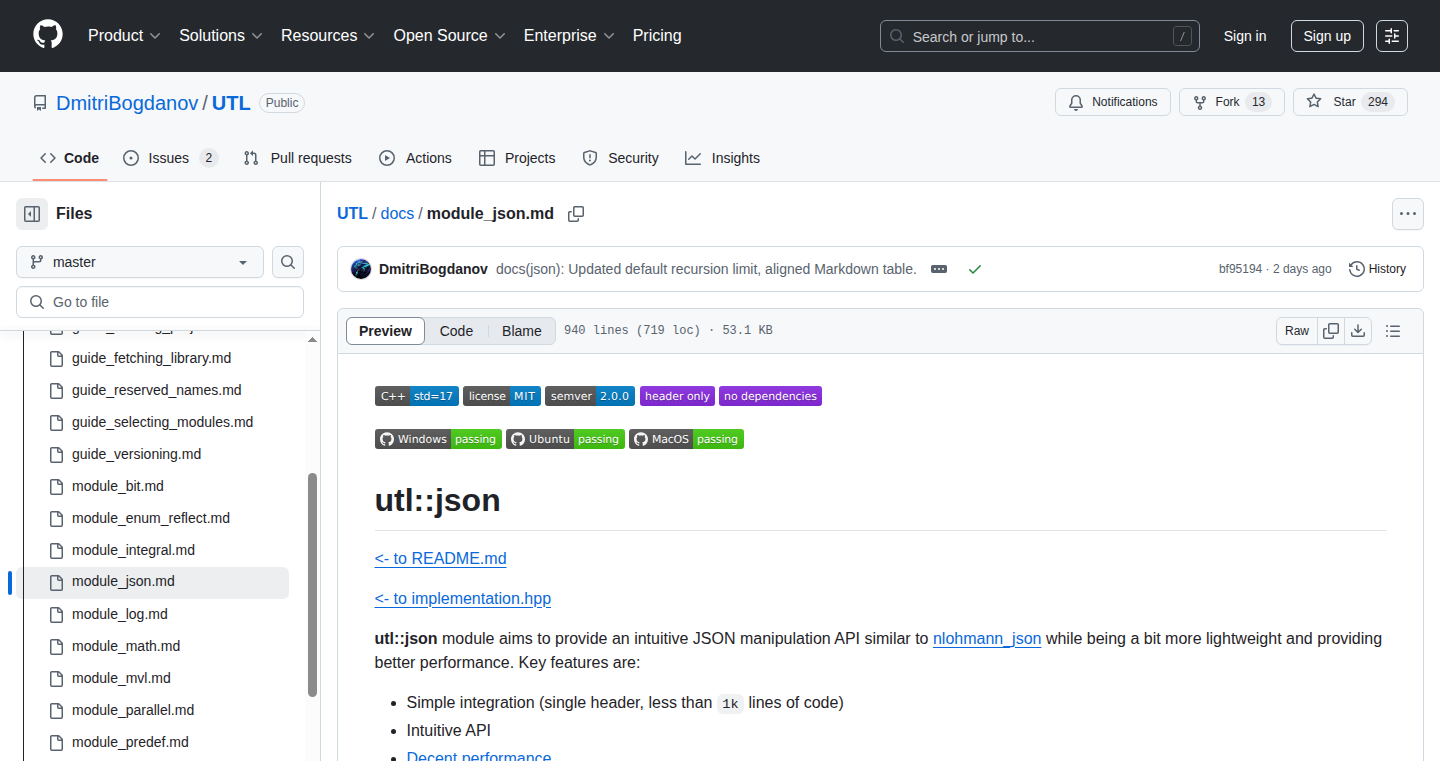The width and height of the screenshot is (1440, 761).
Task: Focus the Search or jump to field
Action: point(1039,36)
